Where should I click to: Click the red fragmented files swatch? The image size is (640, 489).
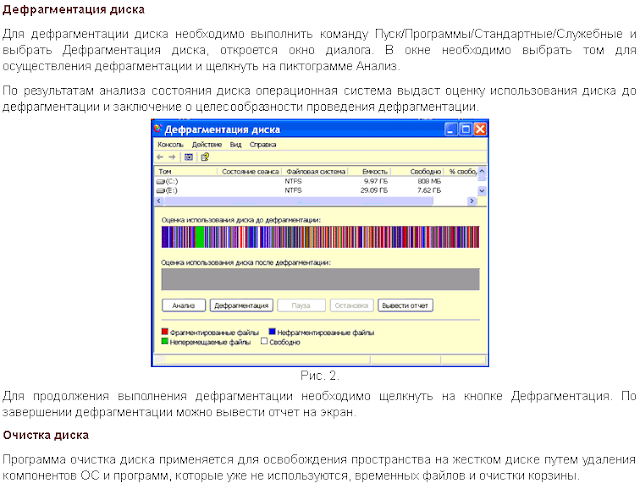pyautogui.click(x=165, y=331)
